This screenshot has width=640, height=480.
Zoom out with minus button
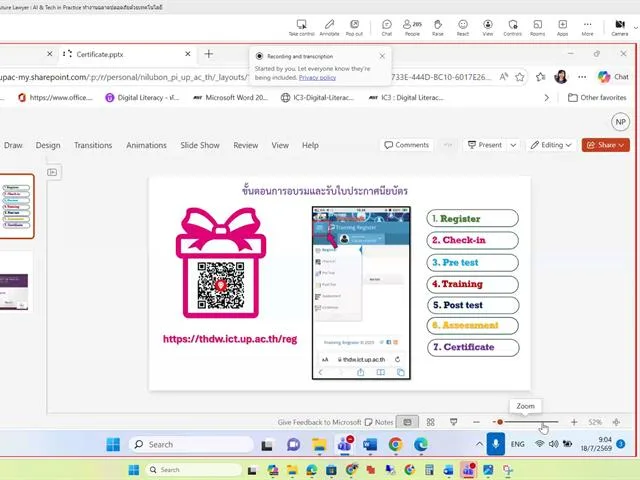pos(476,422)
